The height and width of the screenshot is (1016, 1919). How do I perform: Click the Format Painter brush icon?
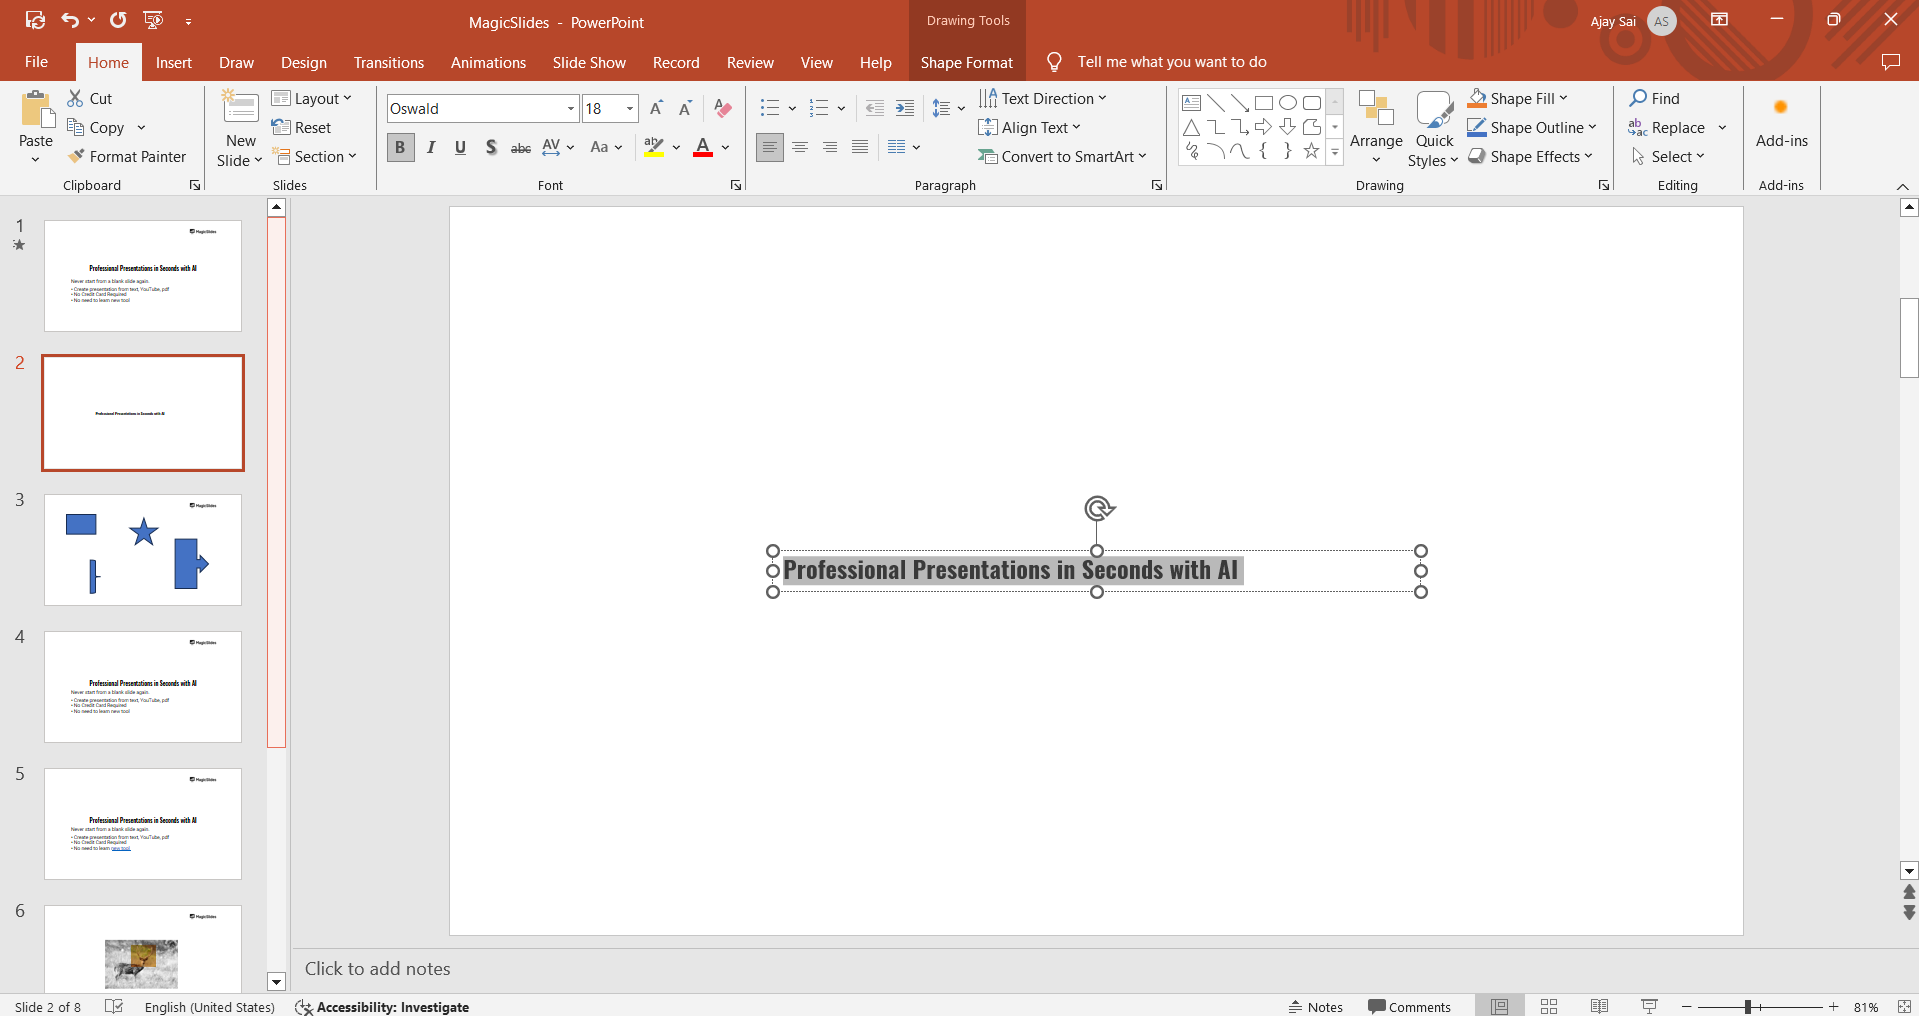(76, 157)
